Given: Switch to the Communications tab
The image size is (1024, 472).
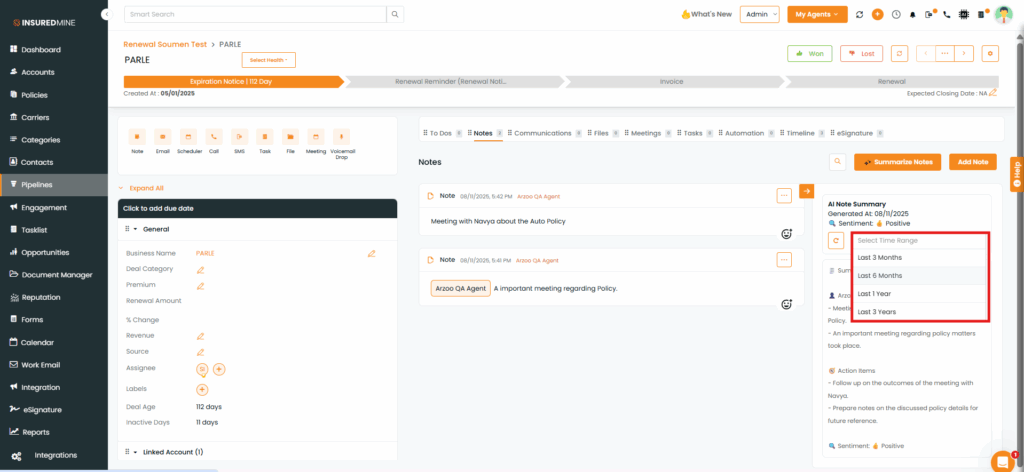Looking at the screenshot, I should coord(543,133).
